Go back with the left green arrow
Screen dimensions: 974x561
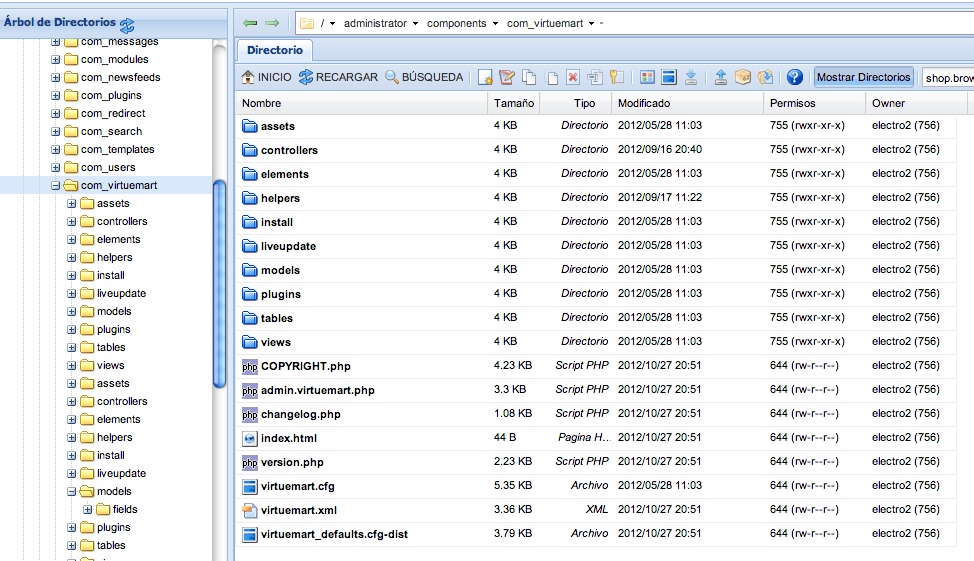tap(250, 23)
